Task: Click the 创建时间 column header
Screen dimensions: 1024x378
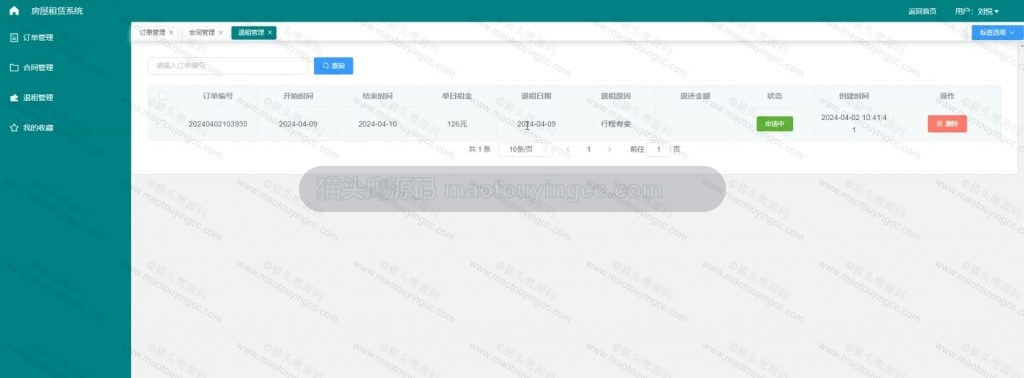Action: pyautogui.click(x=854, y=96)
